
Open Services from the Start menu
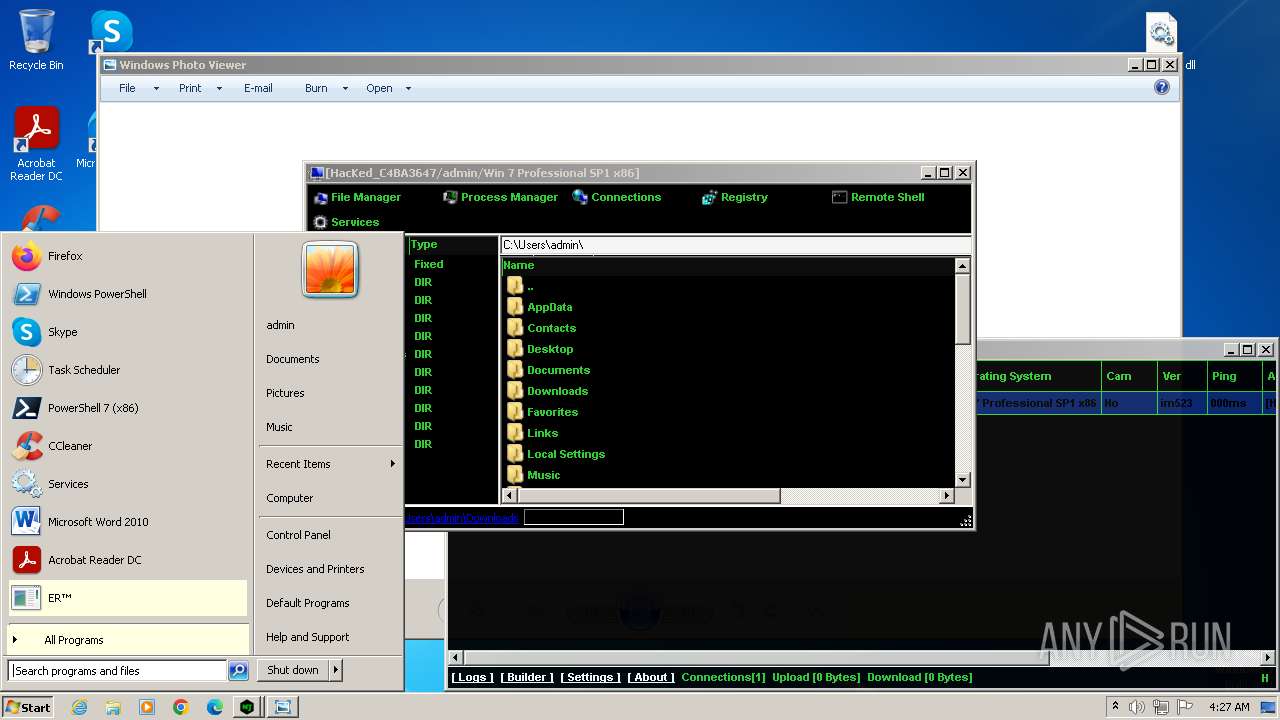(128, 484)
